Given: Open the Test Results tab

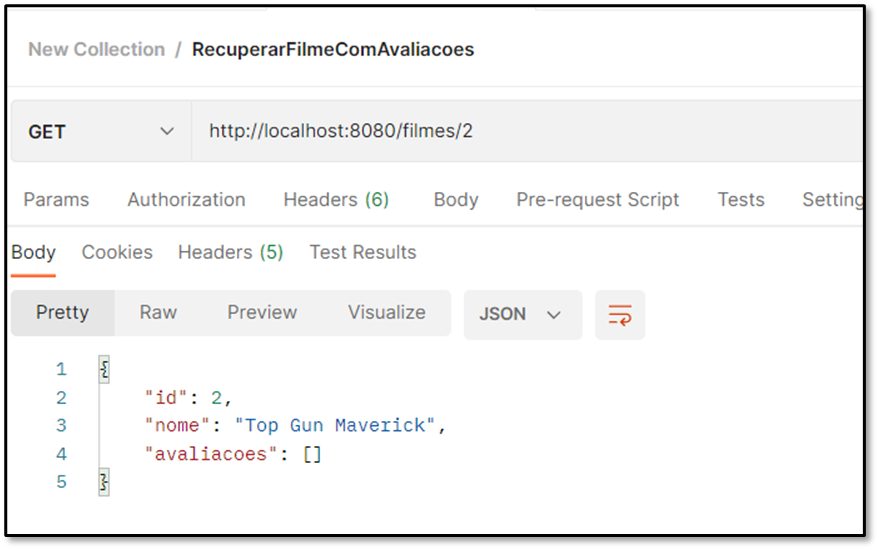Looking at the screenshot, I should [x=363, y=252].
